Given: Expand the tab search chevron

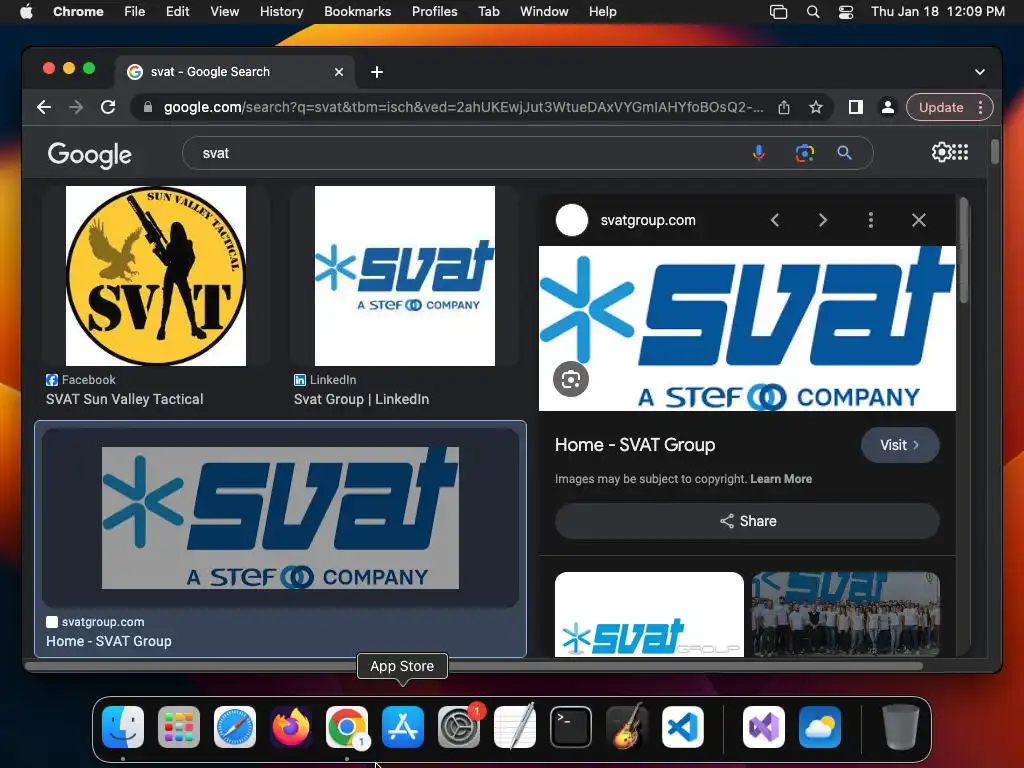Looking at the screenshot, I should click(x=980, y=72).
